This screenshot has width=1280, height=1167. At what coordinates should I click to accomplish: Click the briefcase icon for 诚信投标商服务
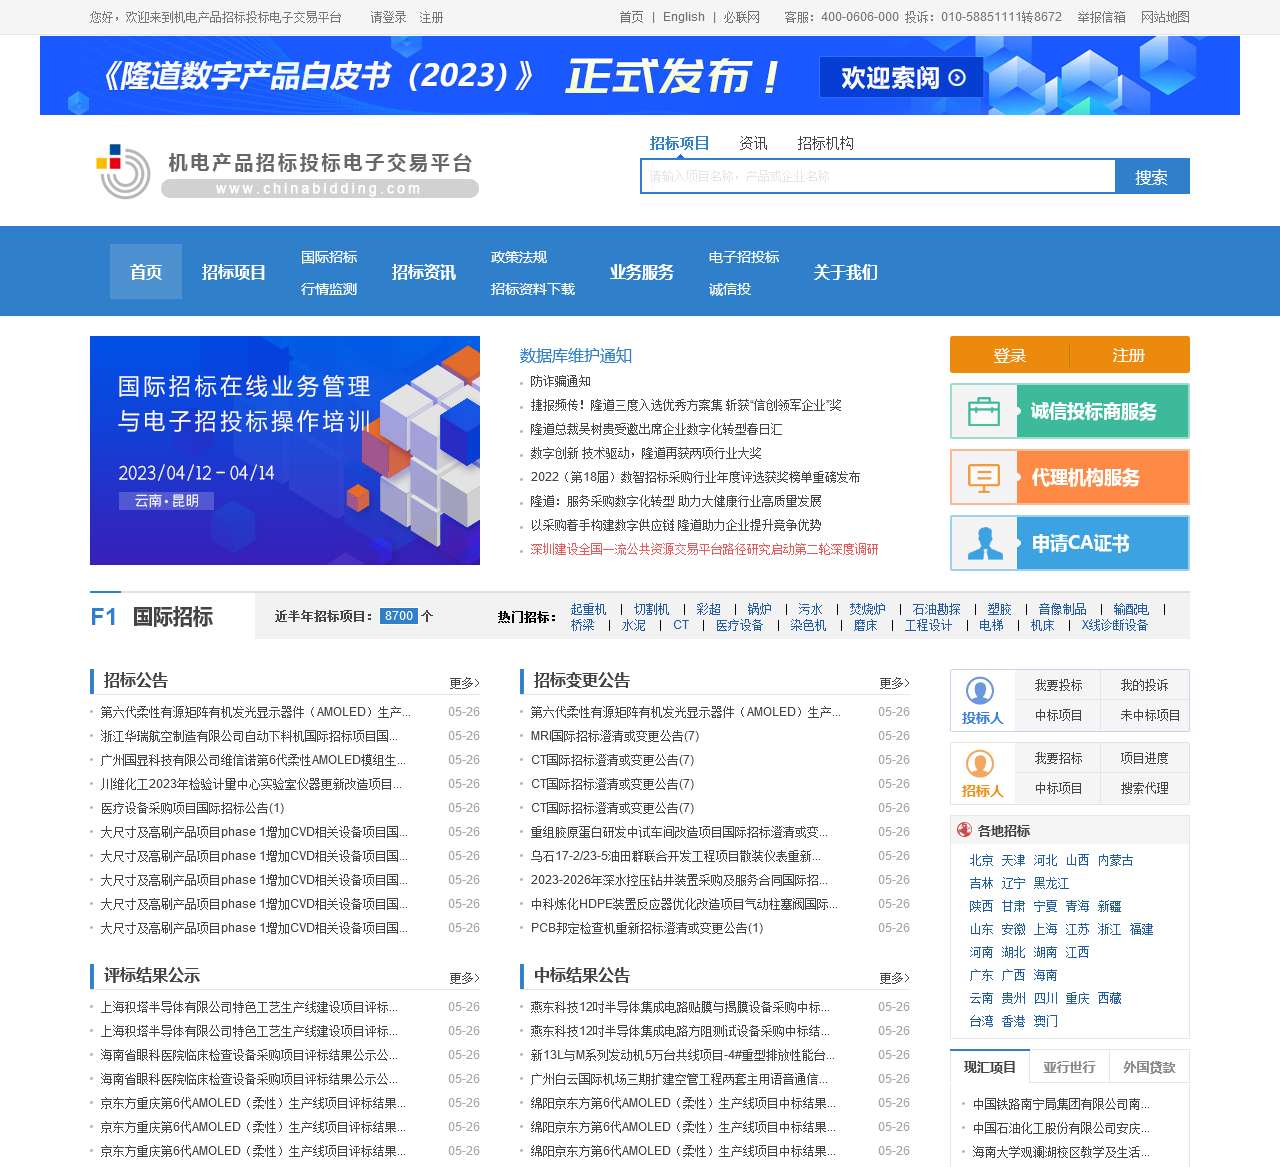point(984,411)
